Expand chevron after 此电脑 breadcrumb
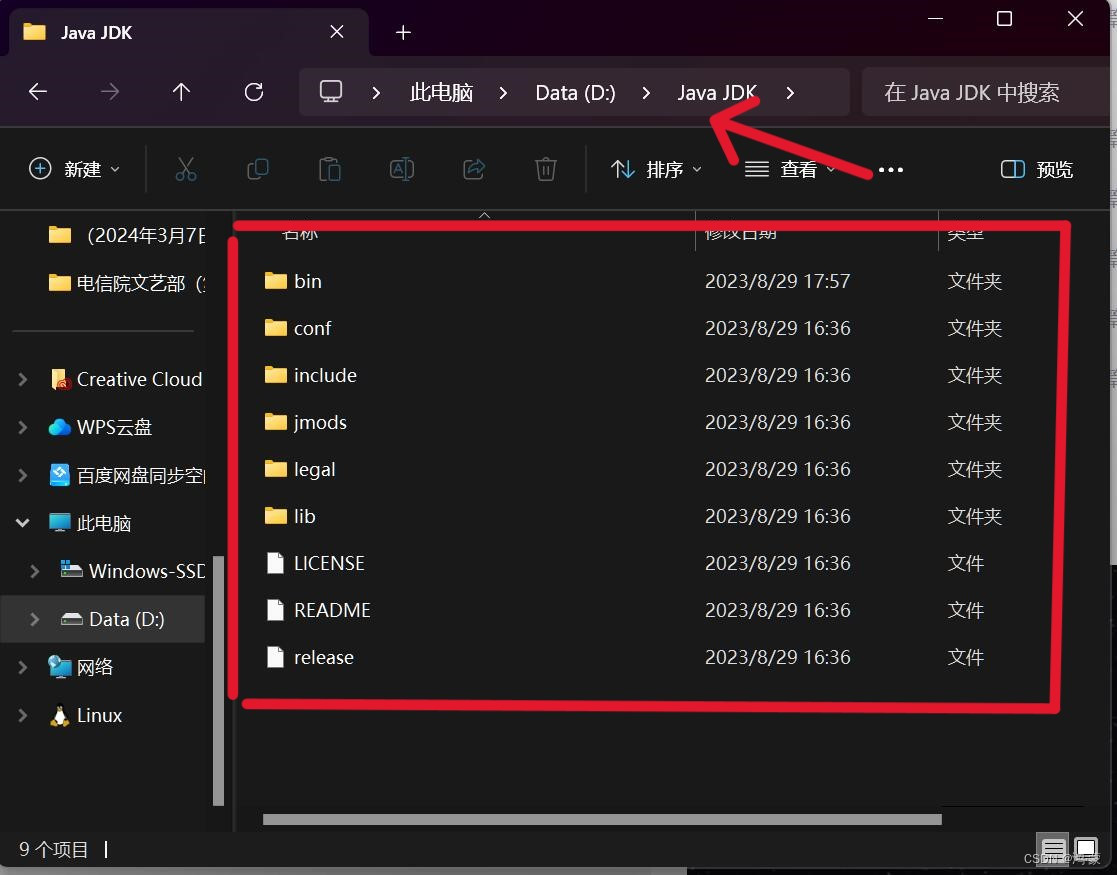The image size is (1117, 875). click(503, 93)
